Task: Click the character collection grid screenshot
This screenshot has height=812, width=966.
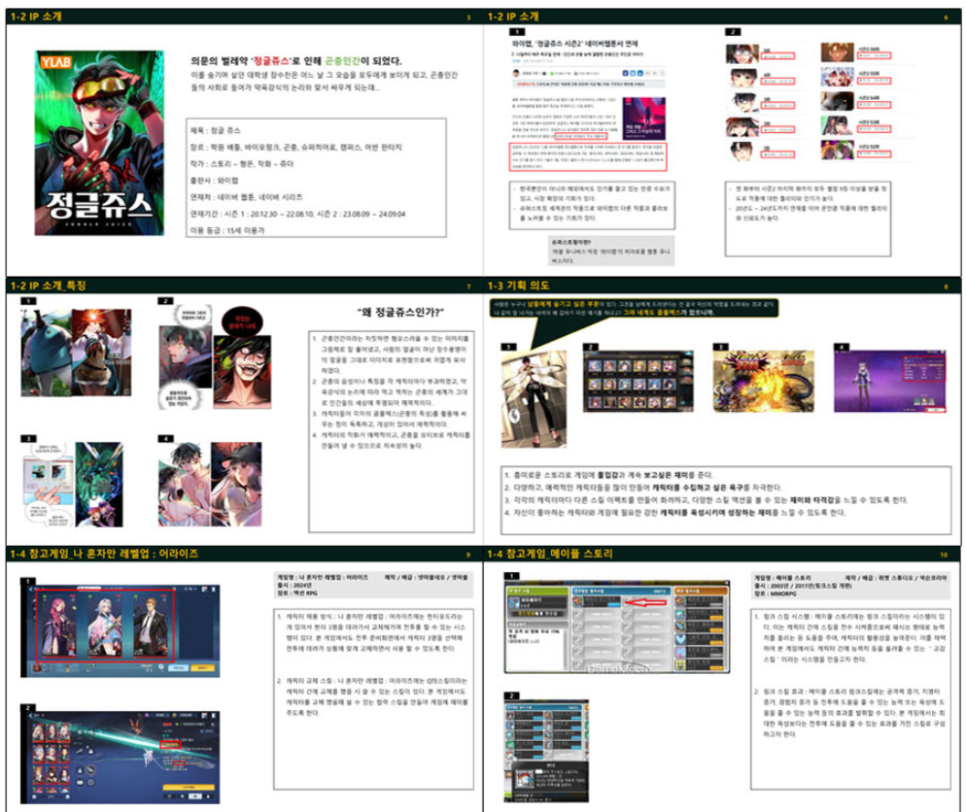Action: [638, 381]
